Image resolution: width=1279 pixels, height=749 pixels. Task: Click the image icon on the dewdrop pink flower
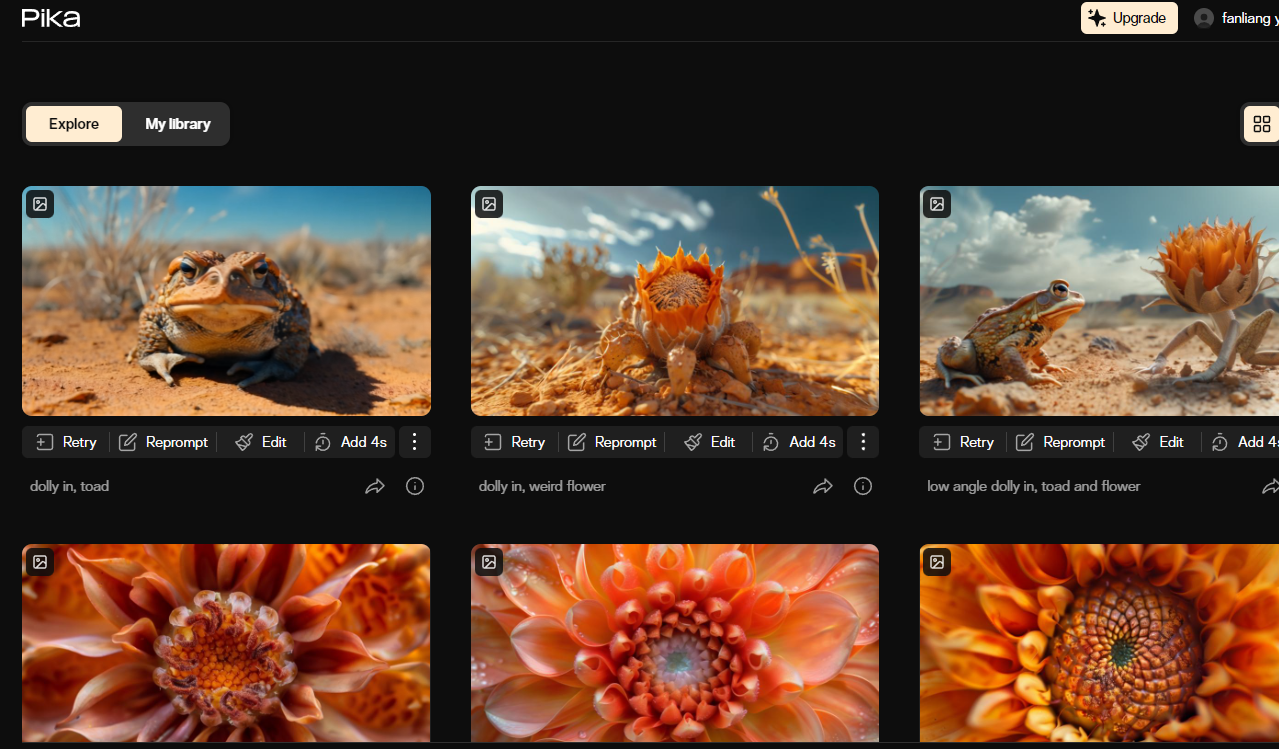(489, 562)
